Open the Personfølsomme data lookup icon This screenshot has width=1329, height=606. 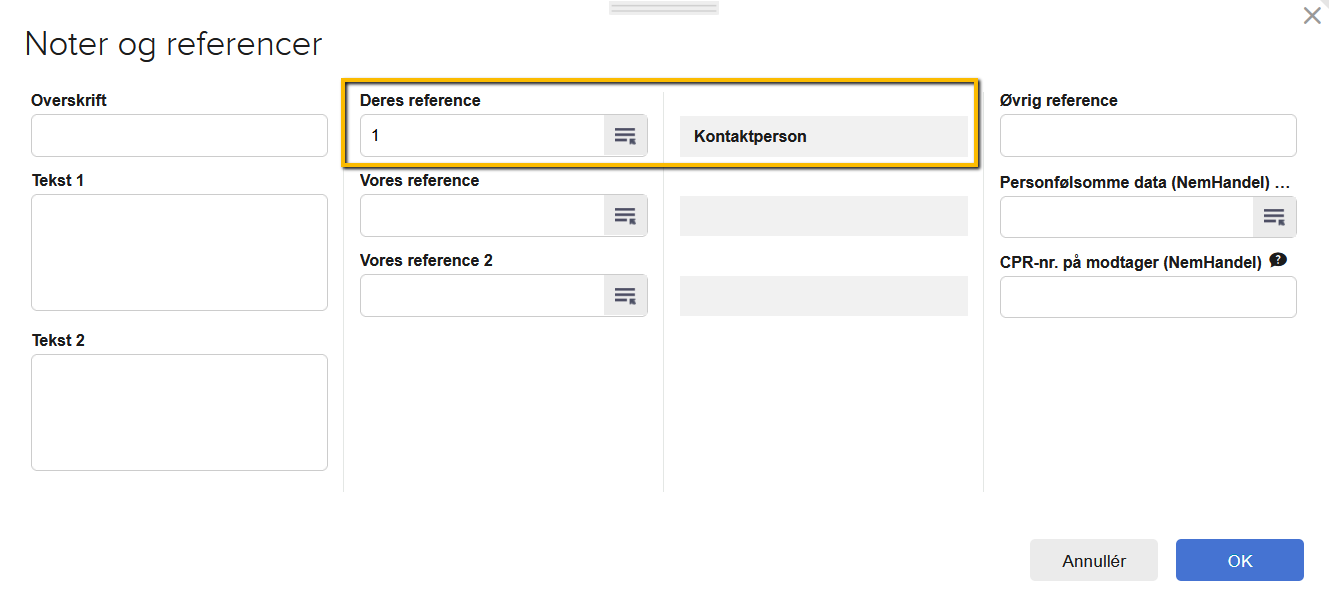click(x=1274, y=217)
